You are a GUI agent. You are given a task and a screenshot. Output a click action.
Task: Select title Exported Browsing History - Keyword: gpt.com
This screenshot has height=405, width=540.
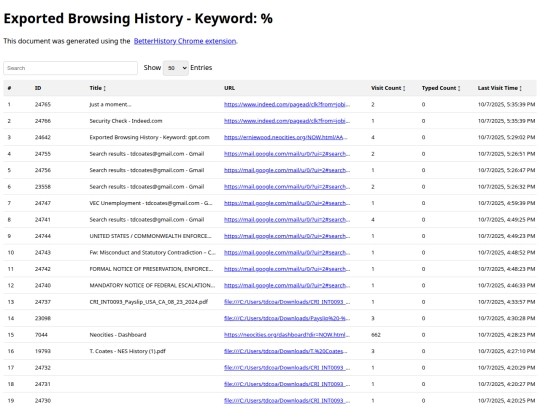point(149,137)
